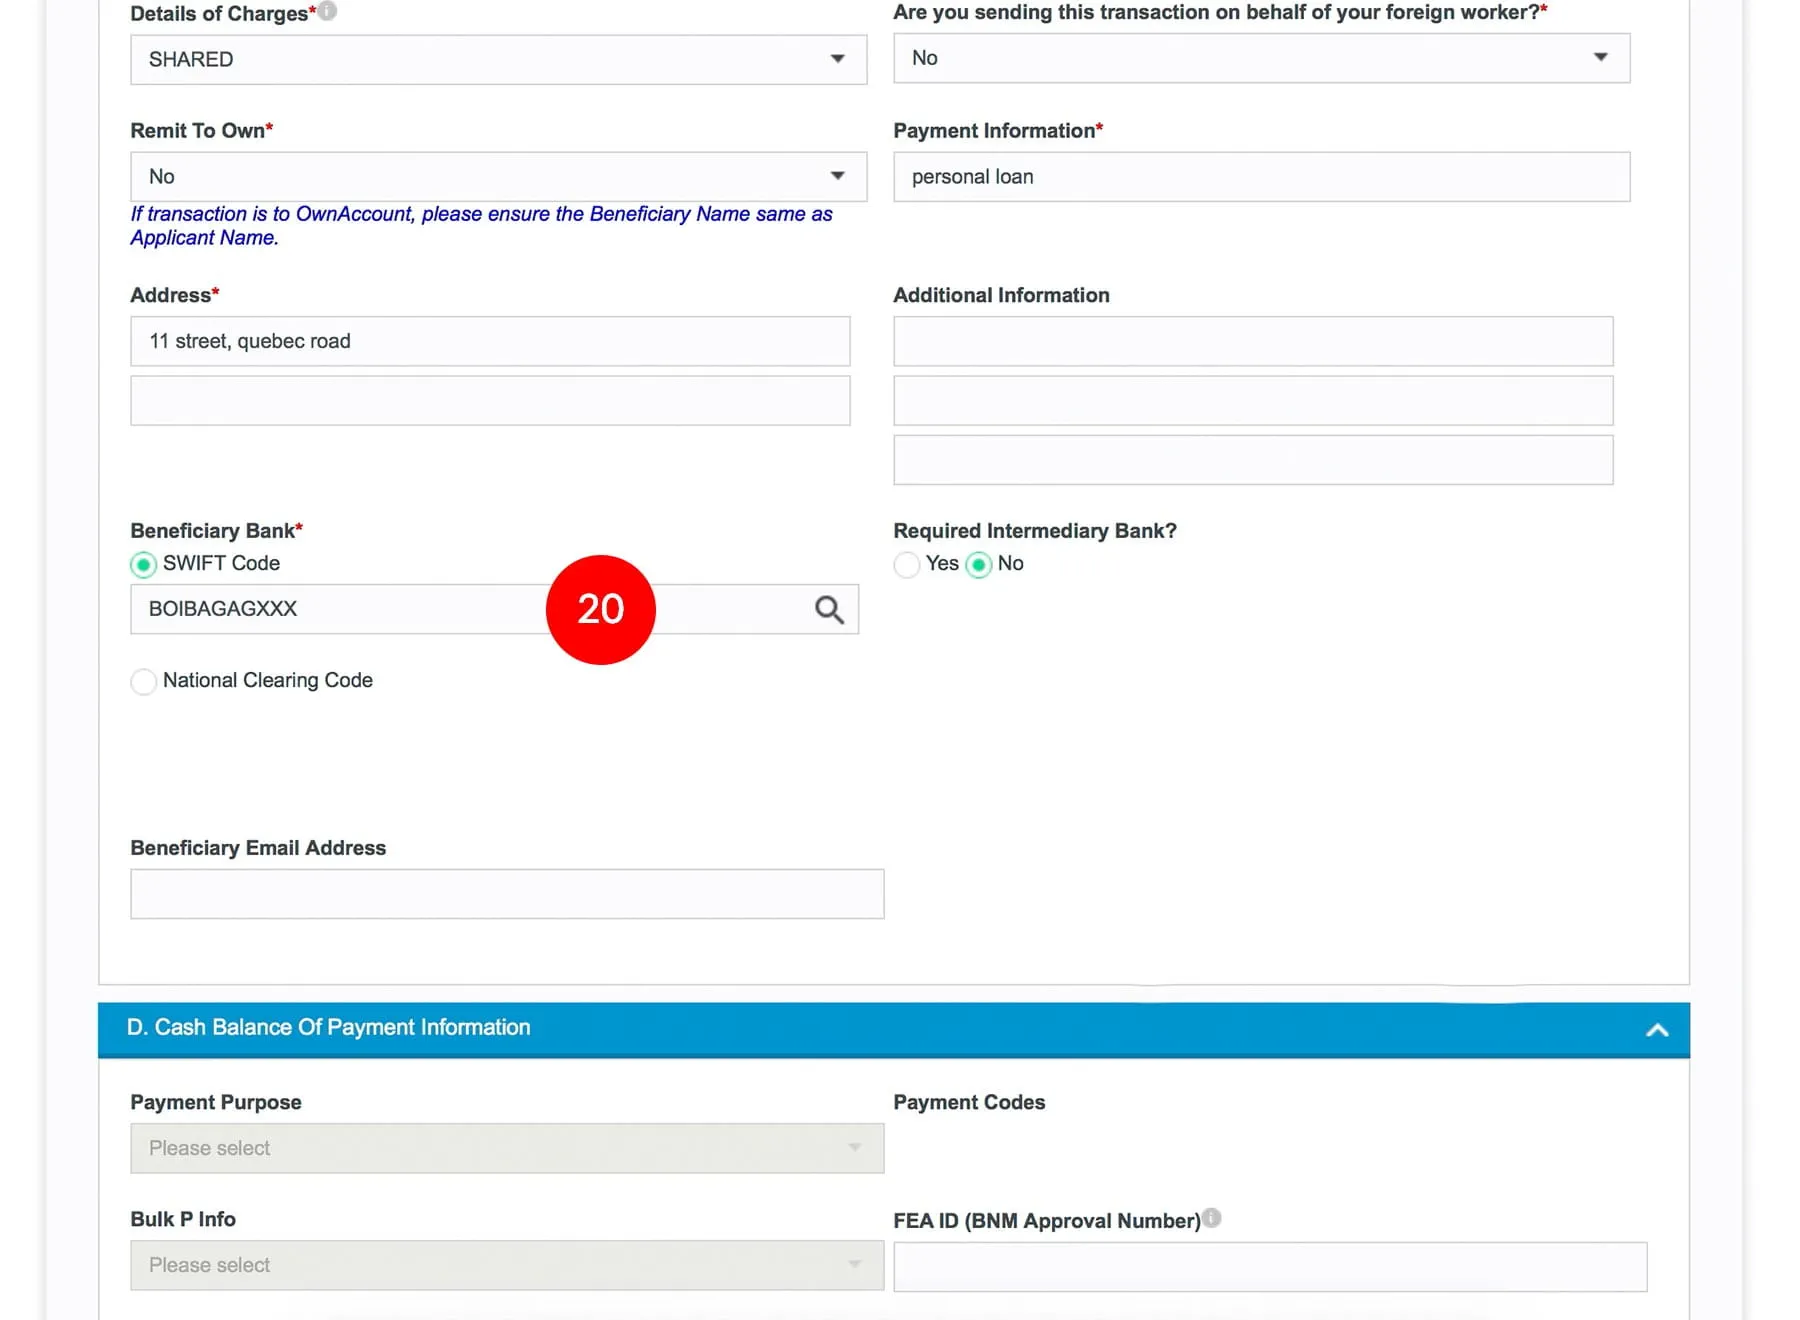Choose Yes for Required Intermediary Bank
This screenshot has width=1800, height=1320.
[x=907, y=565]
